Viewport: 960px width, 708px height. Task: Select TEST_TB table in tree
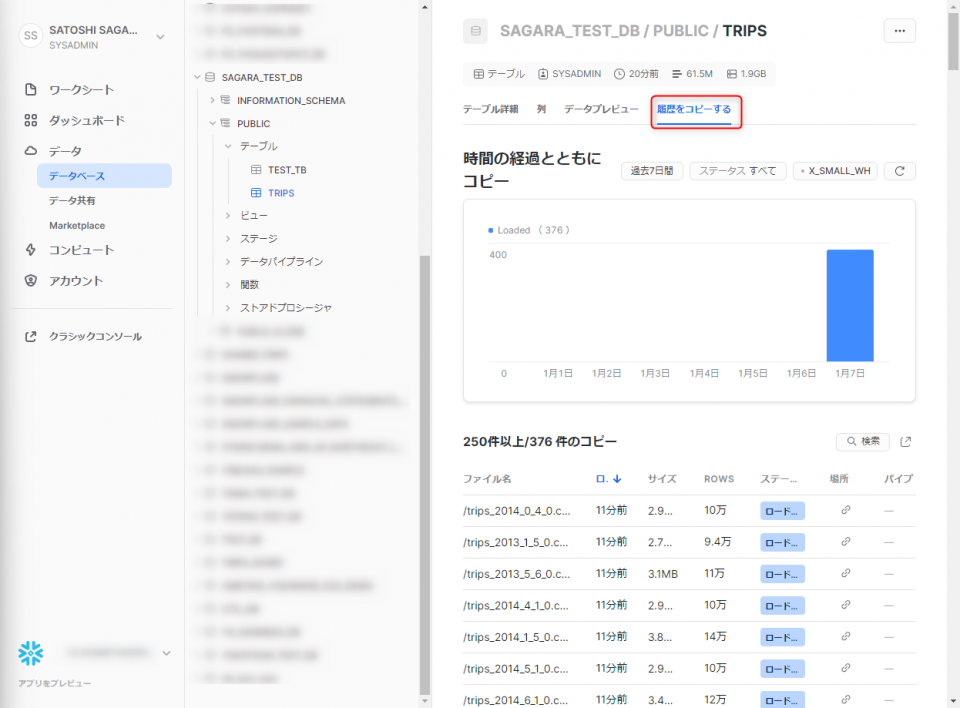(287, 170)
